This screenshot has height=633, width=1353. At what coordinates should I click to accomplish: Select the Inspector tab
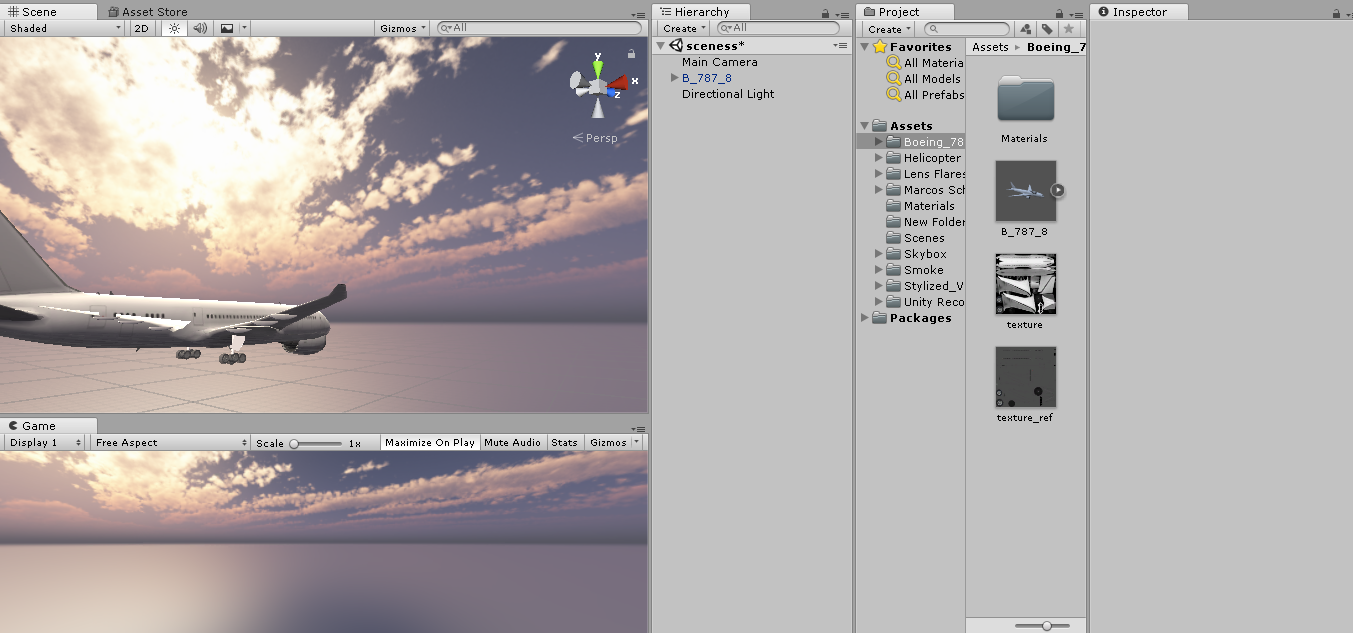tap(1139, 12)
